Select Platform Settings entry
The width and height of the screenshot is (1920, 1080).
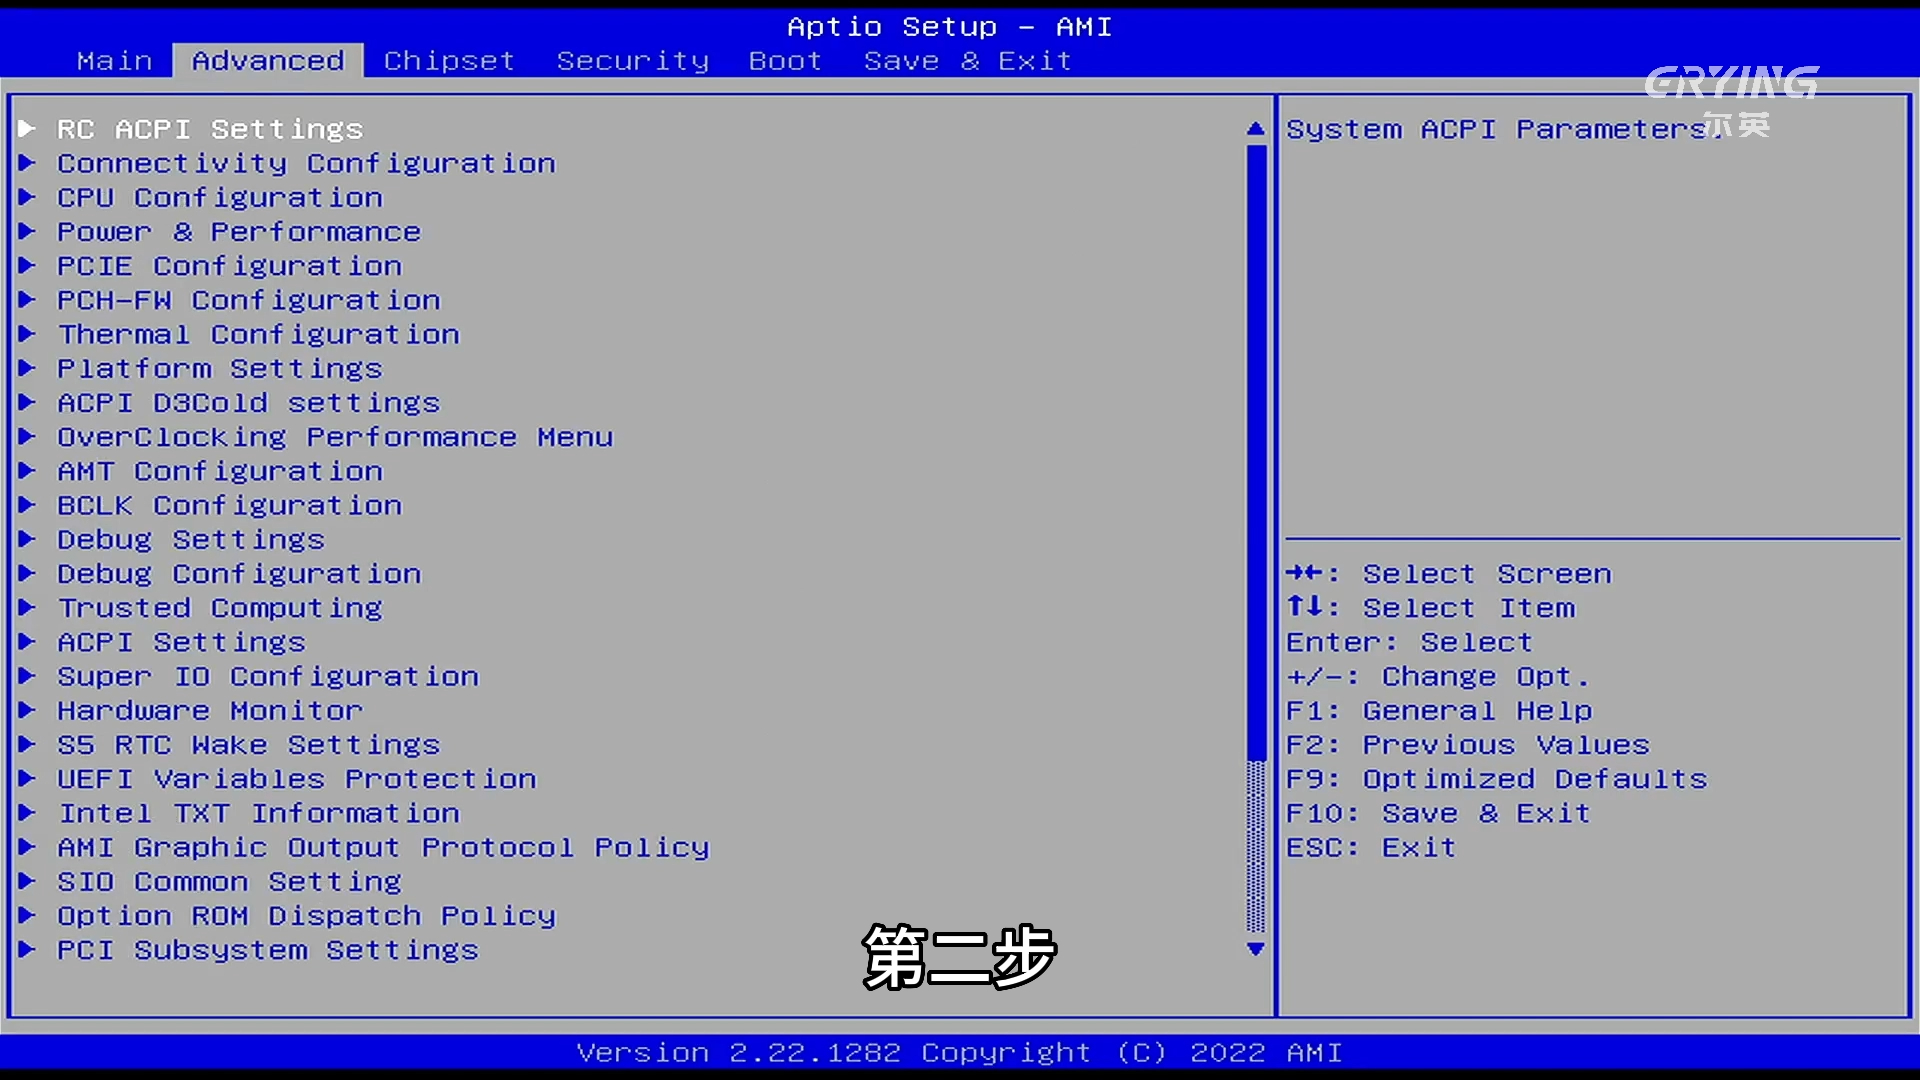click(220, 368)
